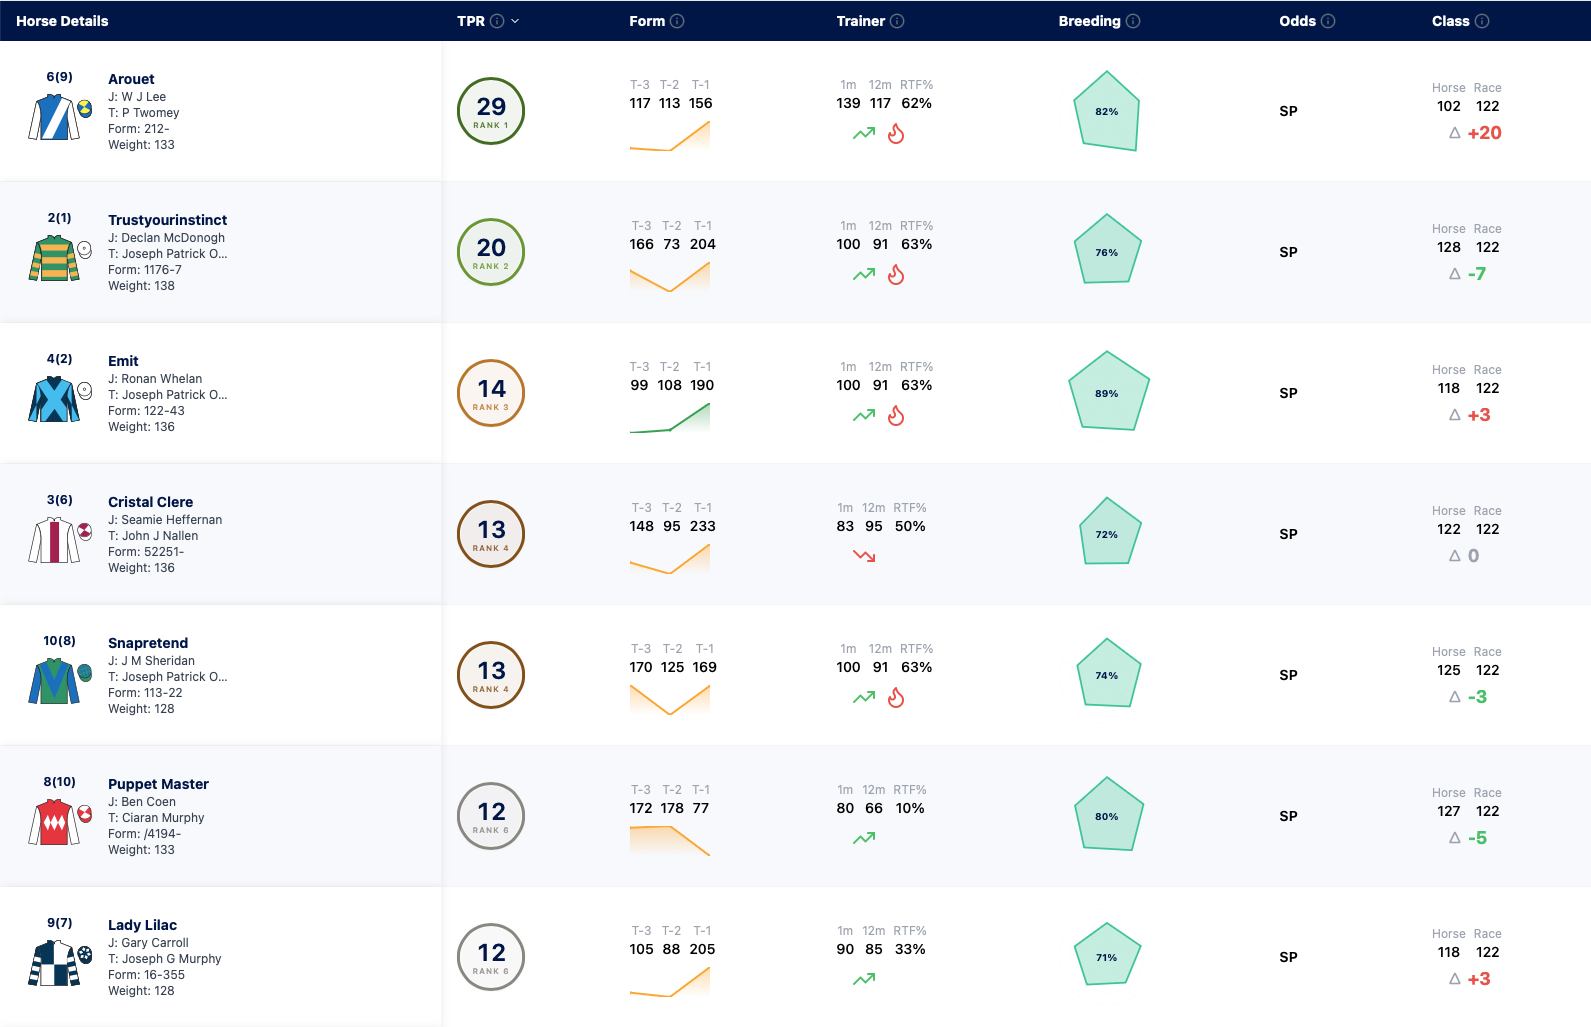Click Emit's blue cross jockey silks
The image size is (1591, 1027).
[x=54, y=399]
